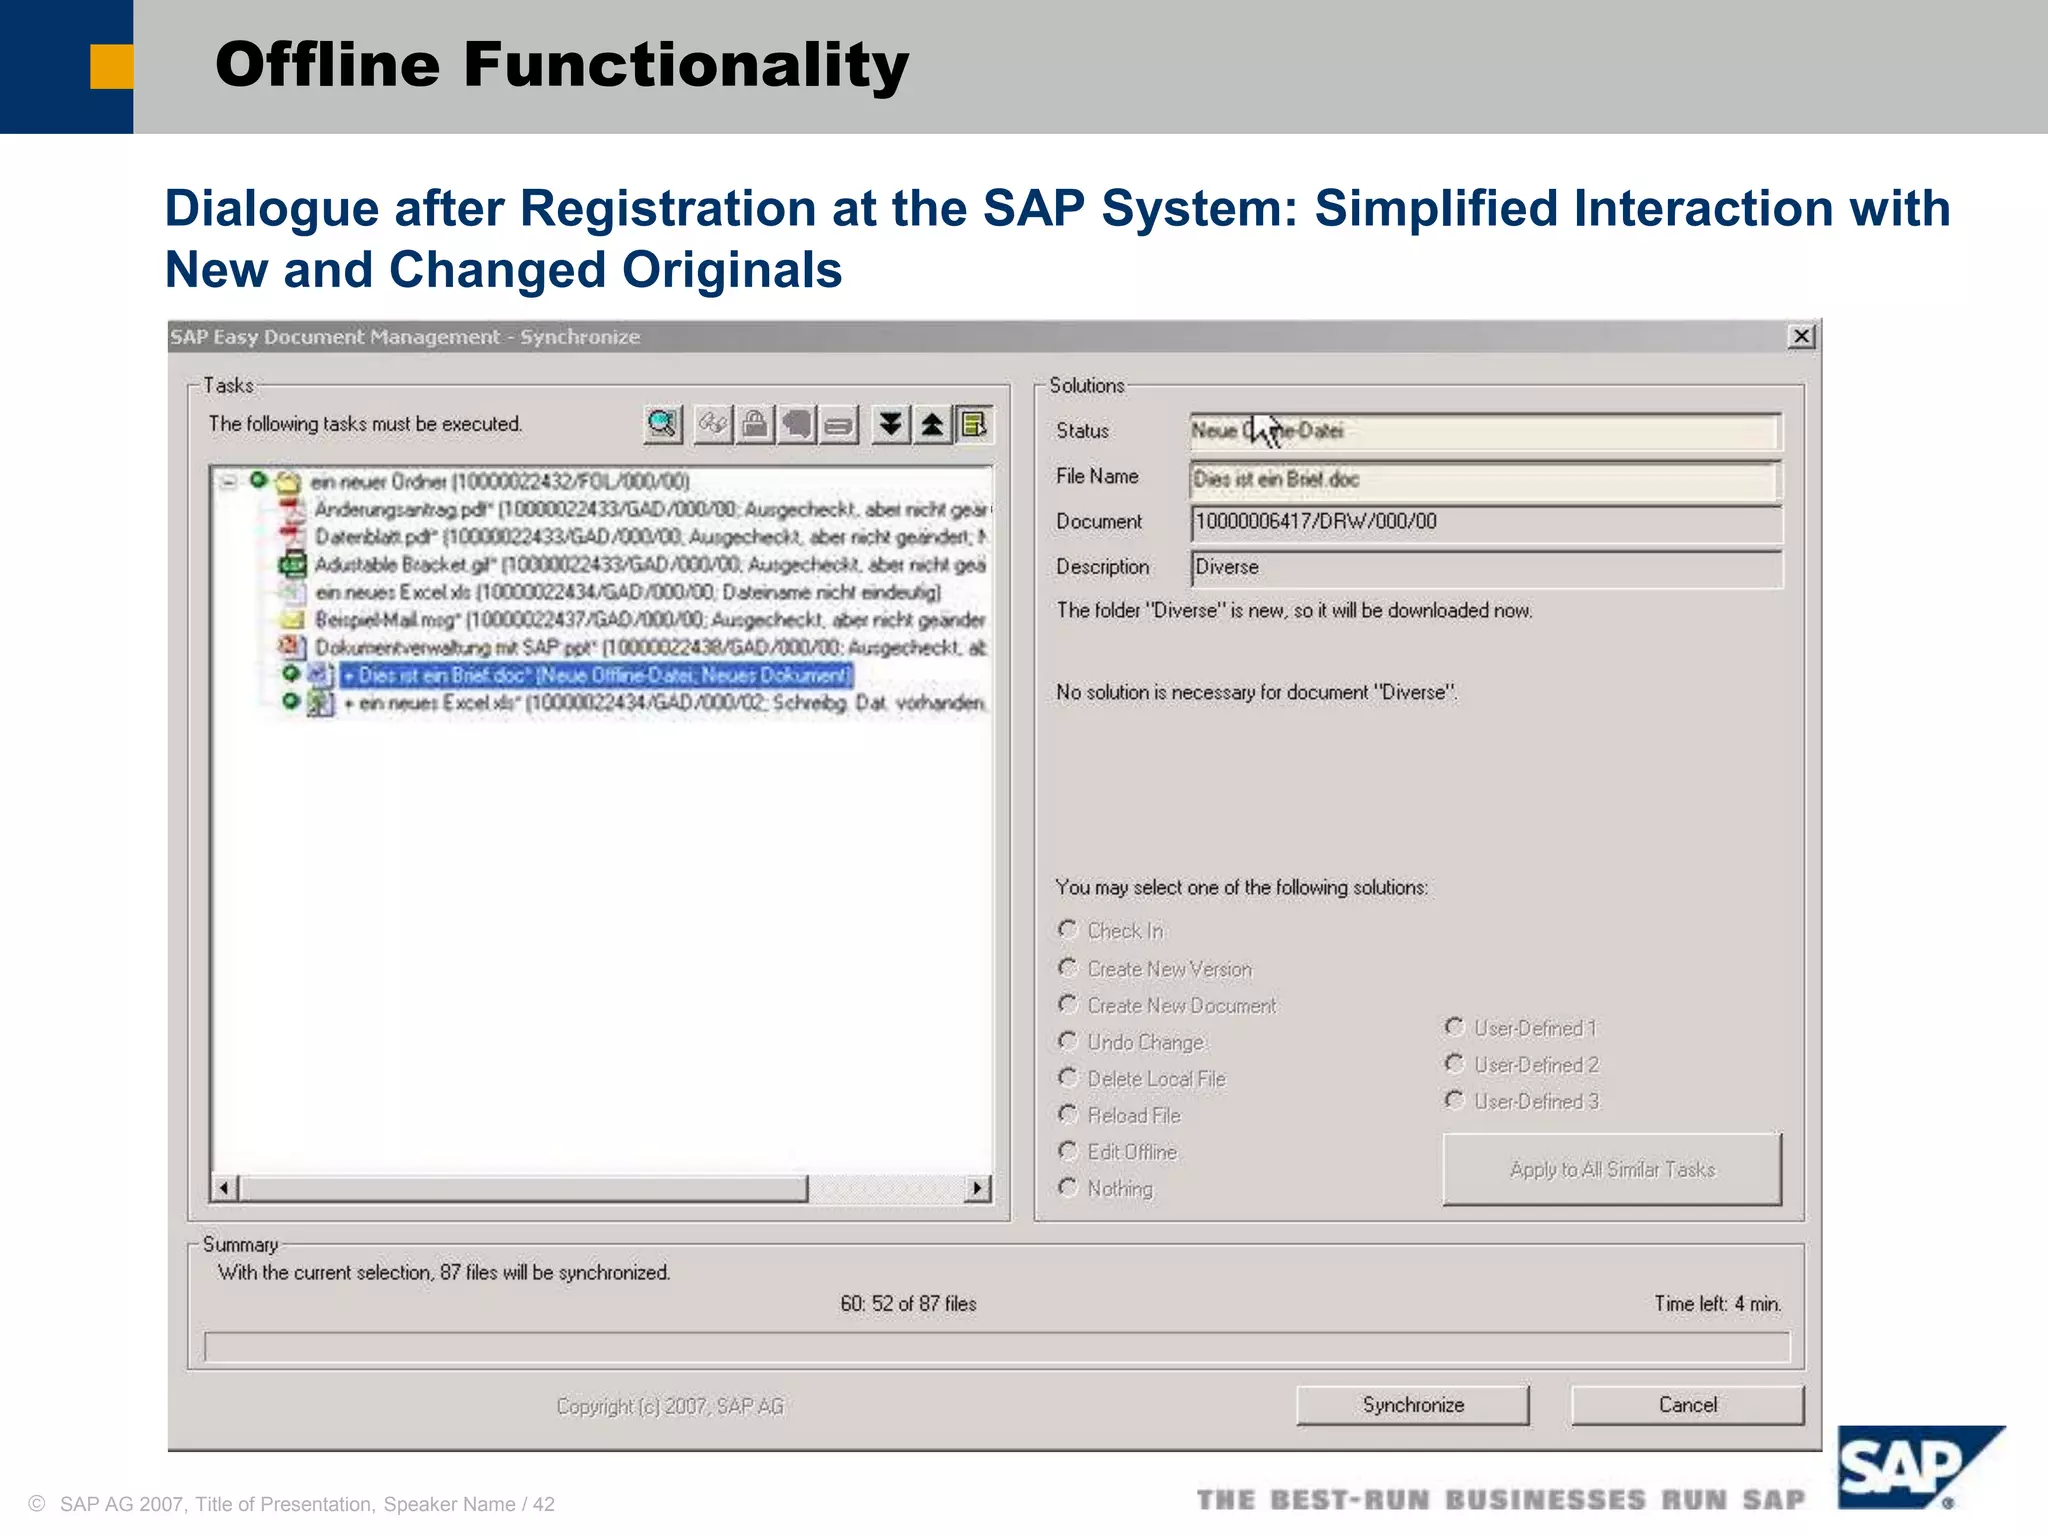
Task: Click the Cancel button
Action: (x=1688, y=1405)
